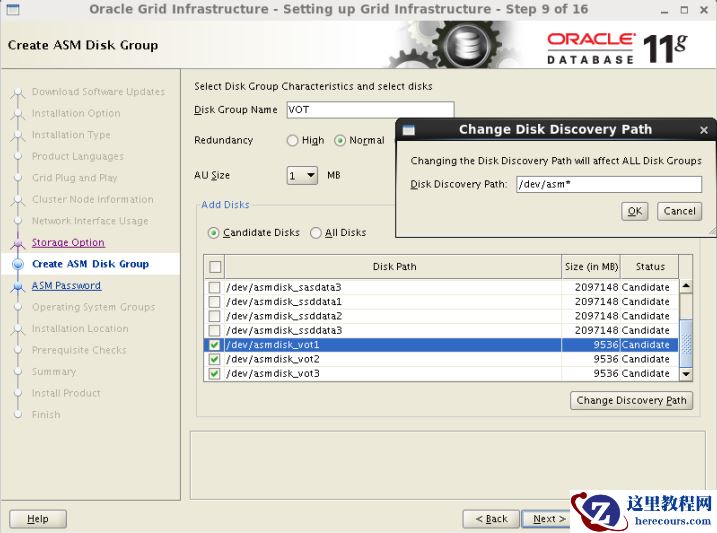
Task: Click the ASM Password step icon
Action: [x=17, y=286]
